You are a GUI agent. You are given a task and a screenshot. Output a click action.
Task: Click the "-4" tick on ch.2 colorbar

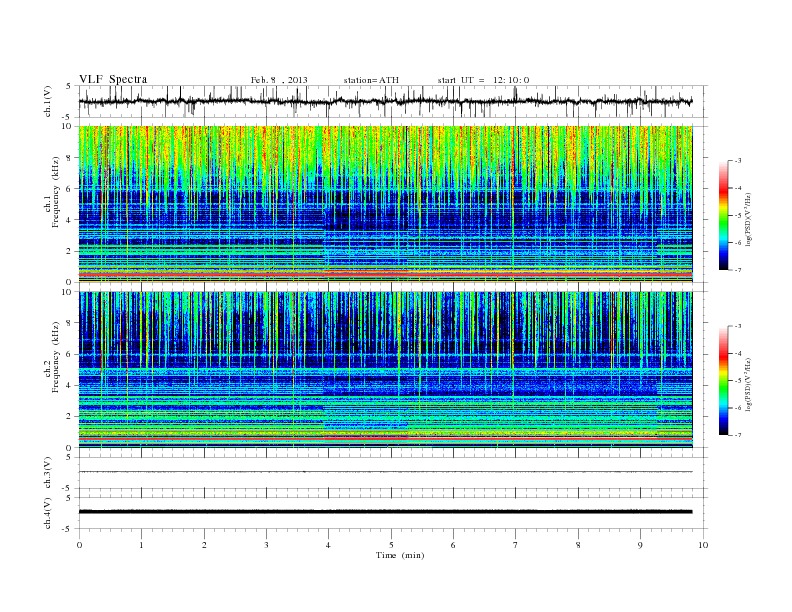pyautogui.click(x=737, y=353)
